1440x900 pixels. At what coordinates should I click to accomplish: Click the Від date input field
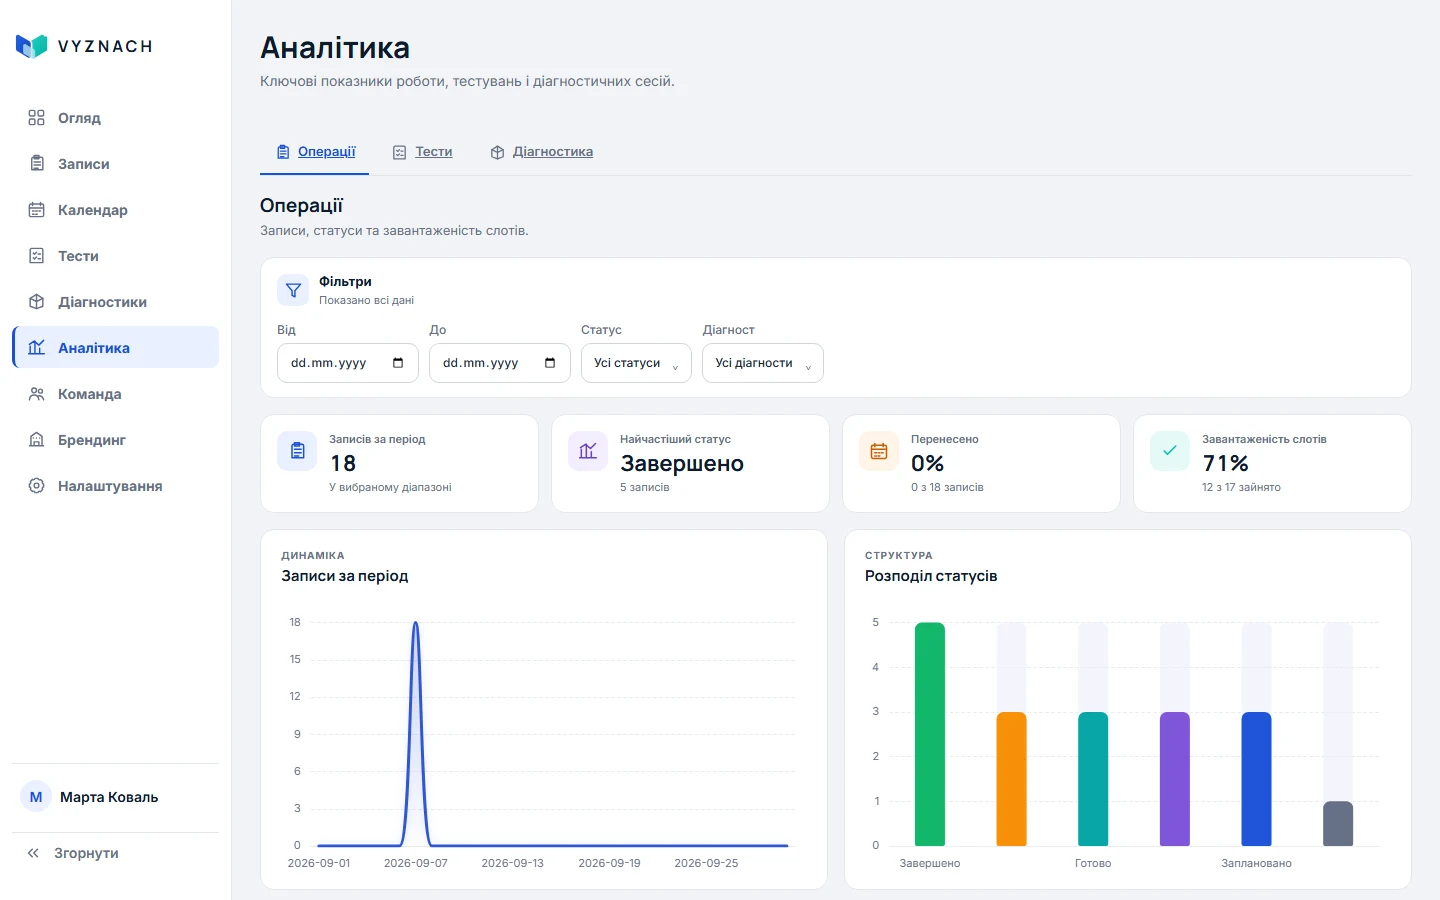coord(347,363)
